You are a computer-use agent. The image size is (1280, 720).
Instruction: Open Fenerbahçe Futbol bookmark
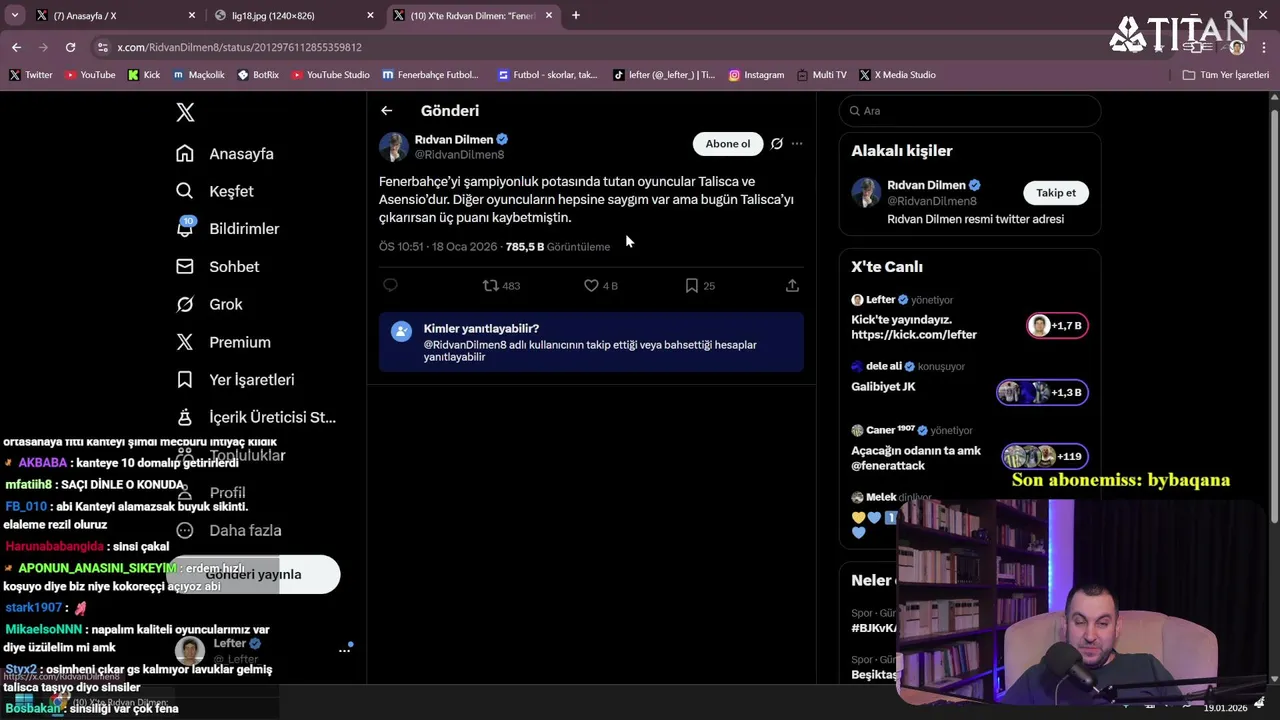click(x=430, y=75)
